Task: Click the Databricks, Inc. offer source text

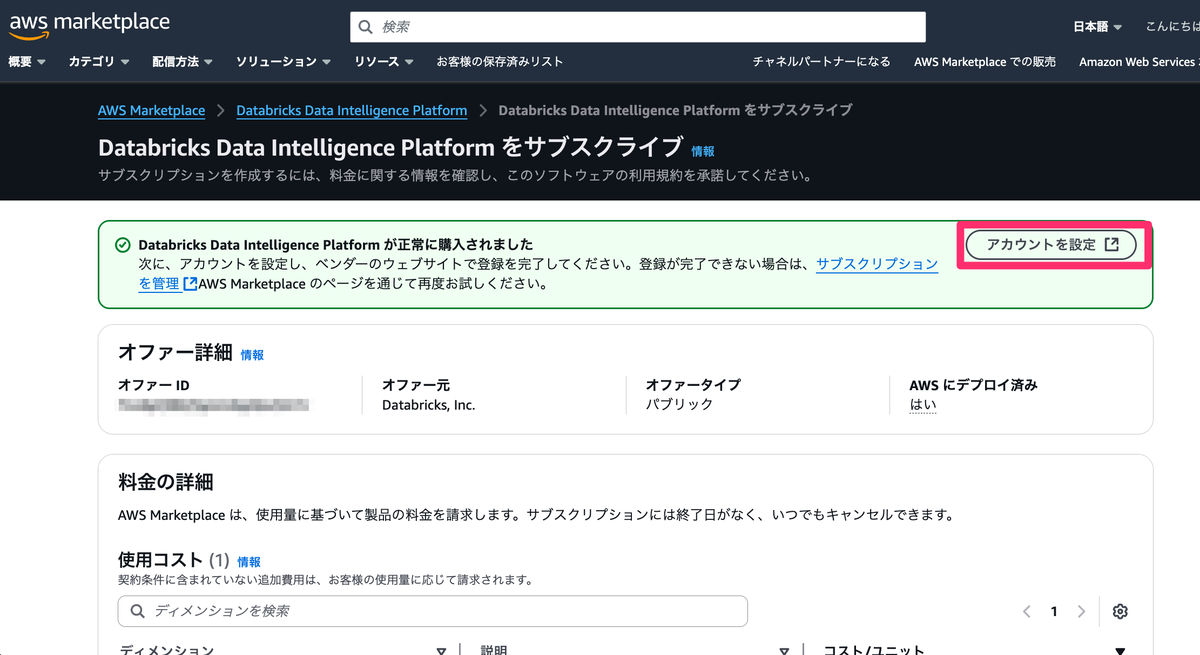Action: (429, 405)
